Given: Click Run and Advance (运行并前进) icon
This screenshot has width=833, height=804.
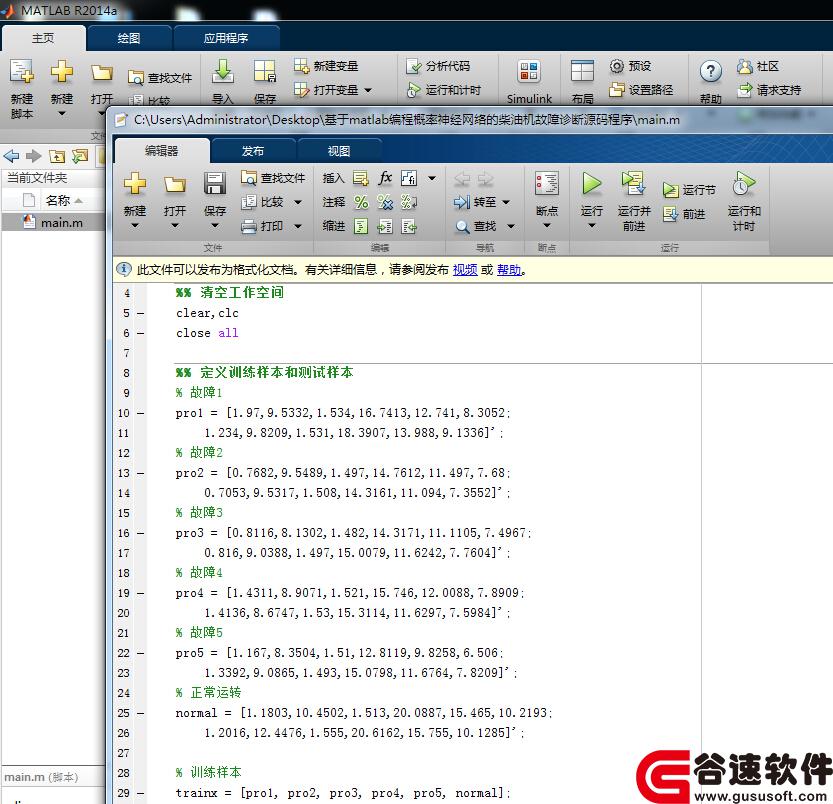Looking at the screenshot, I should 634,184.
